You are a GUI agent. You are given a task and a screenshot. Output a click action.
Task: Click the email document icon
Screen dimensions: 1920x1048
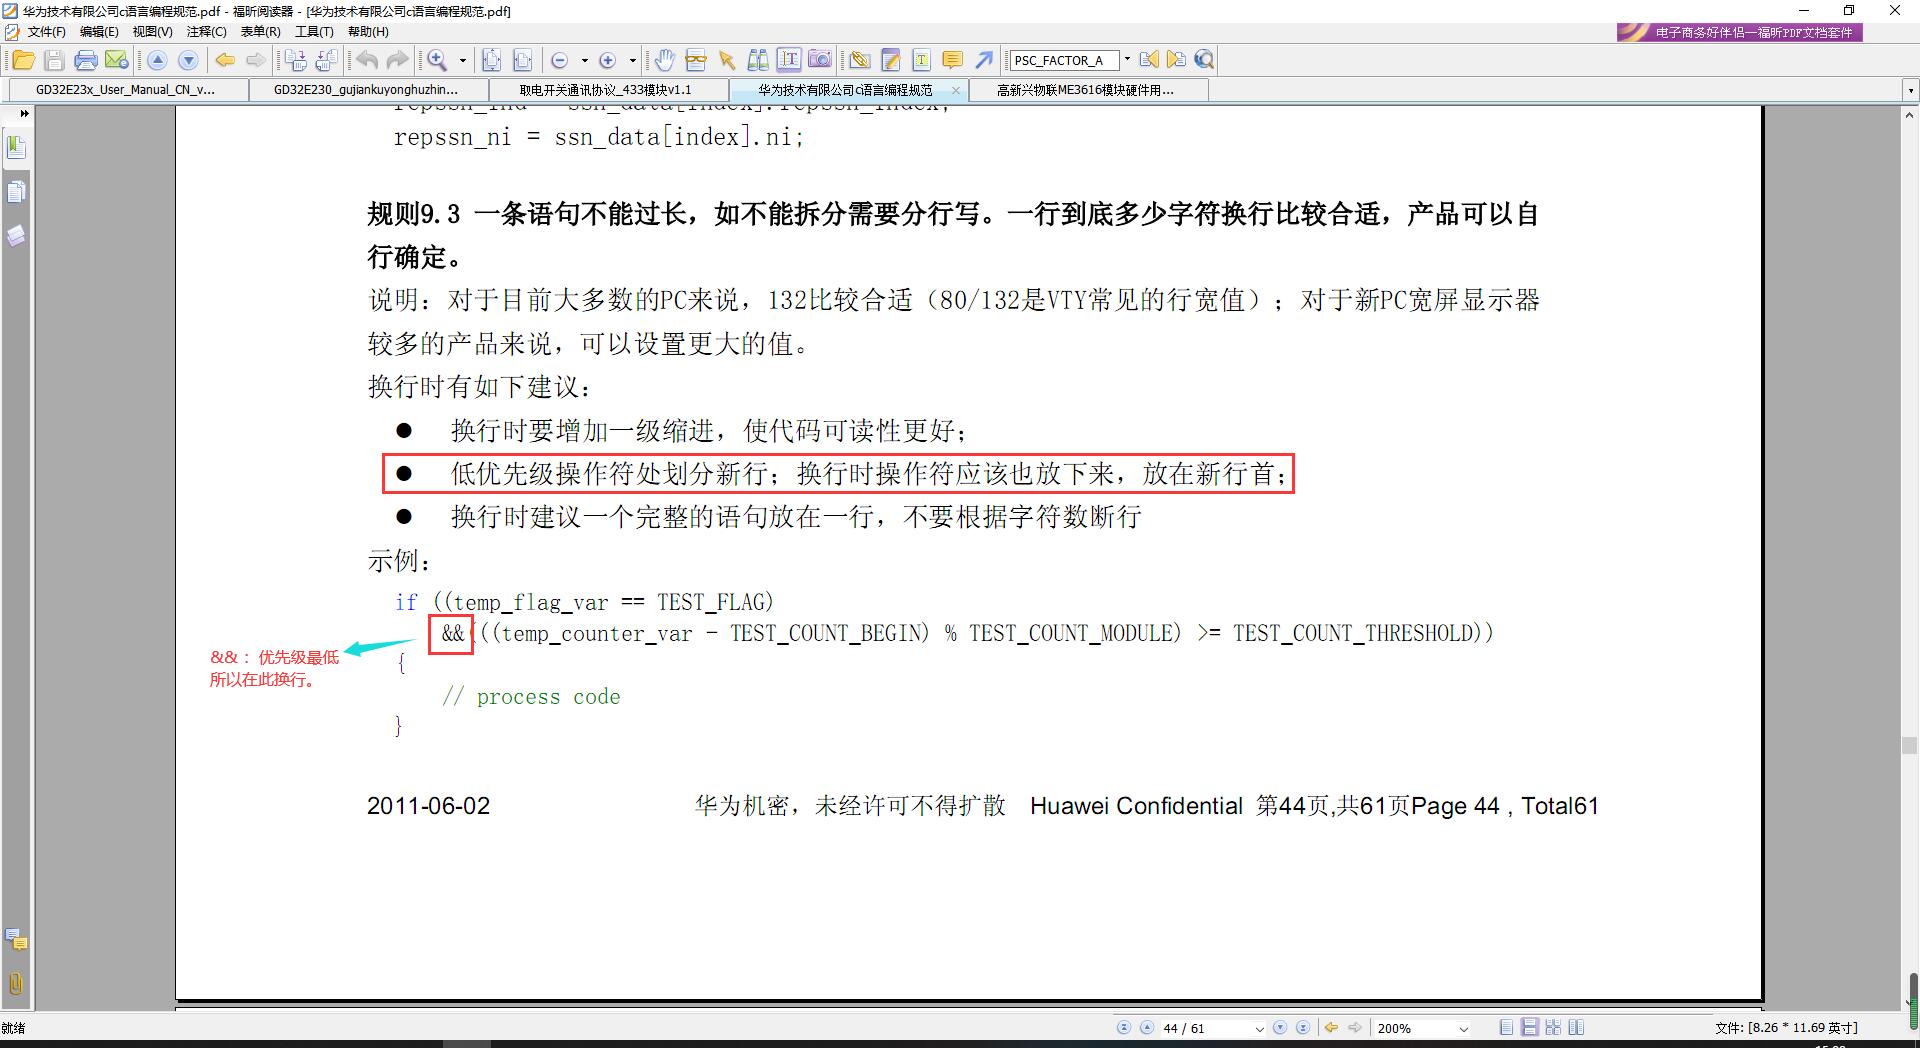tap(117, 60)
